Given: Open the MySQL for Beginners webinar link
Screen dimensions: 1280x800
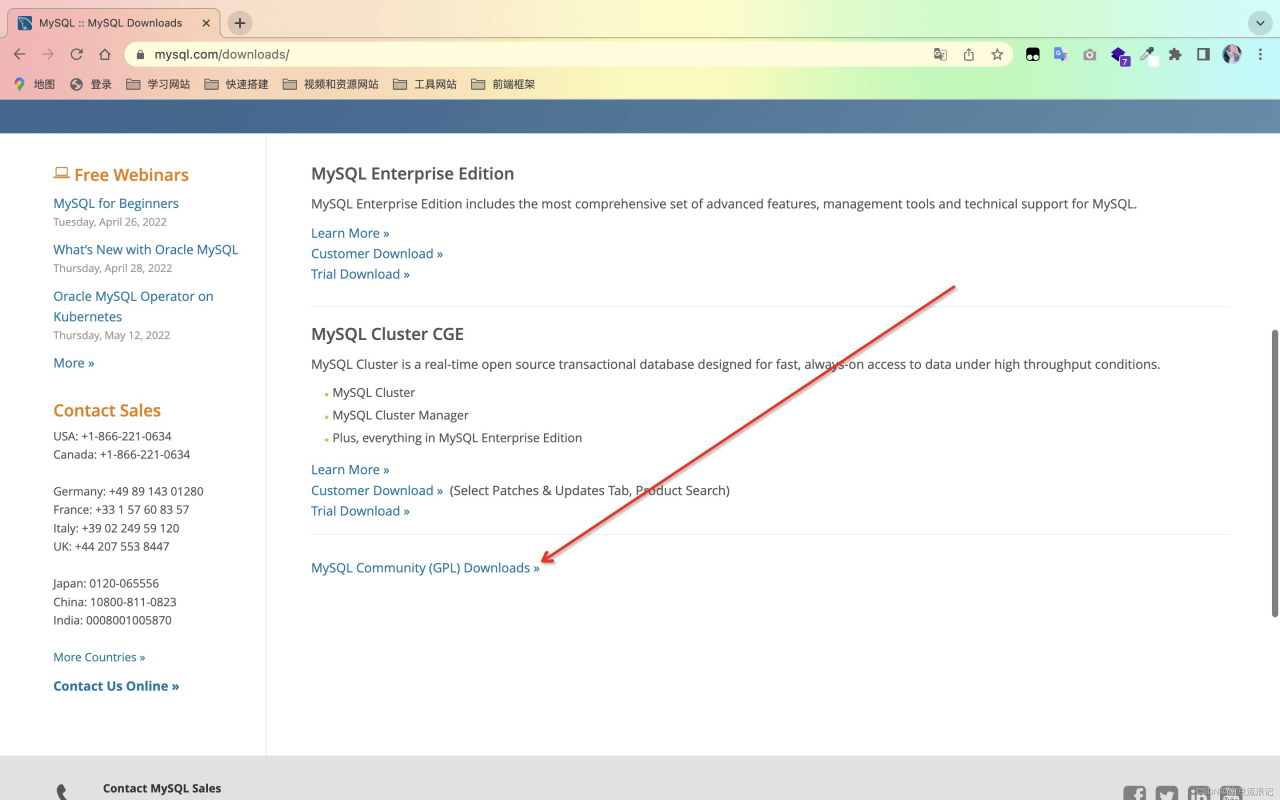Looking at the screenshot, I should (116, 203).
